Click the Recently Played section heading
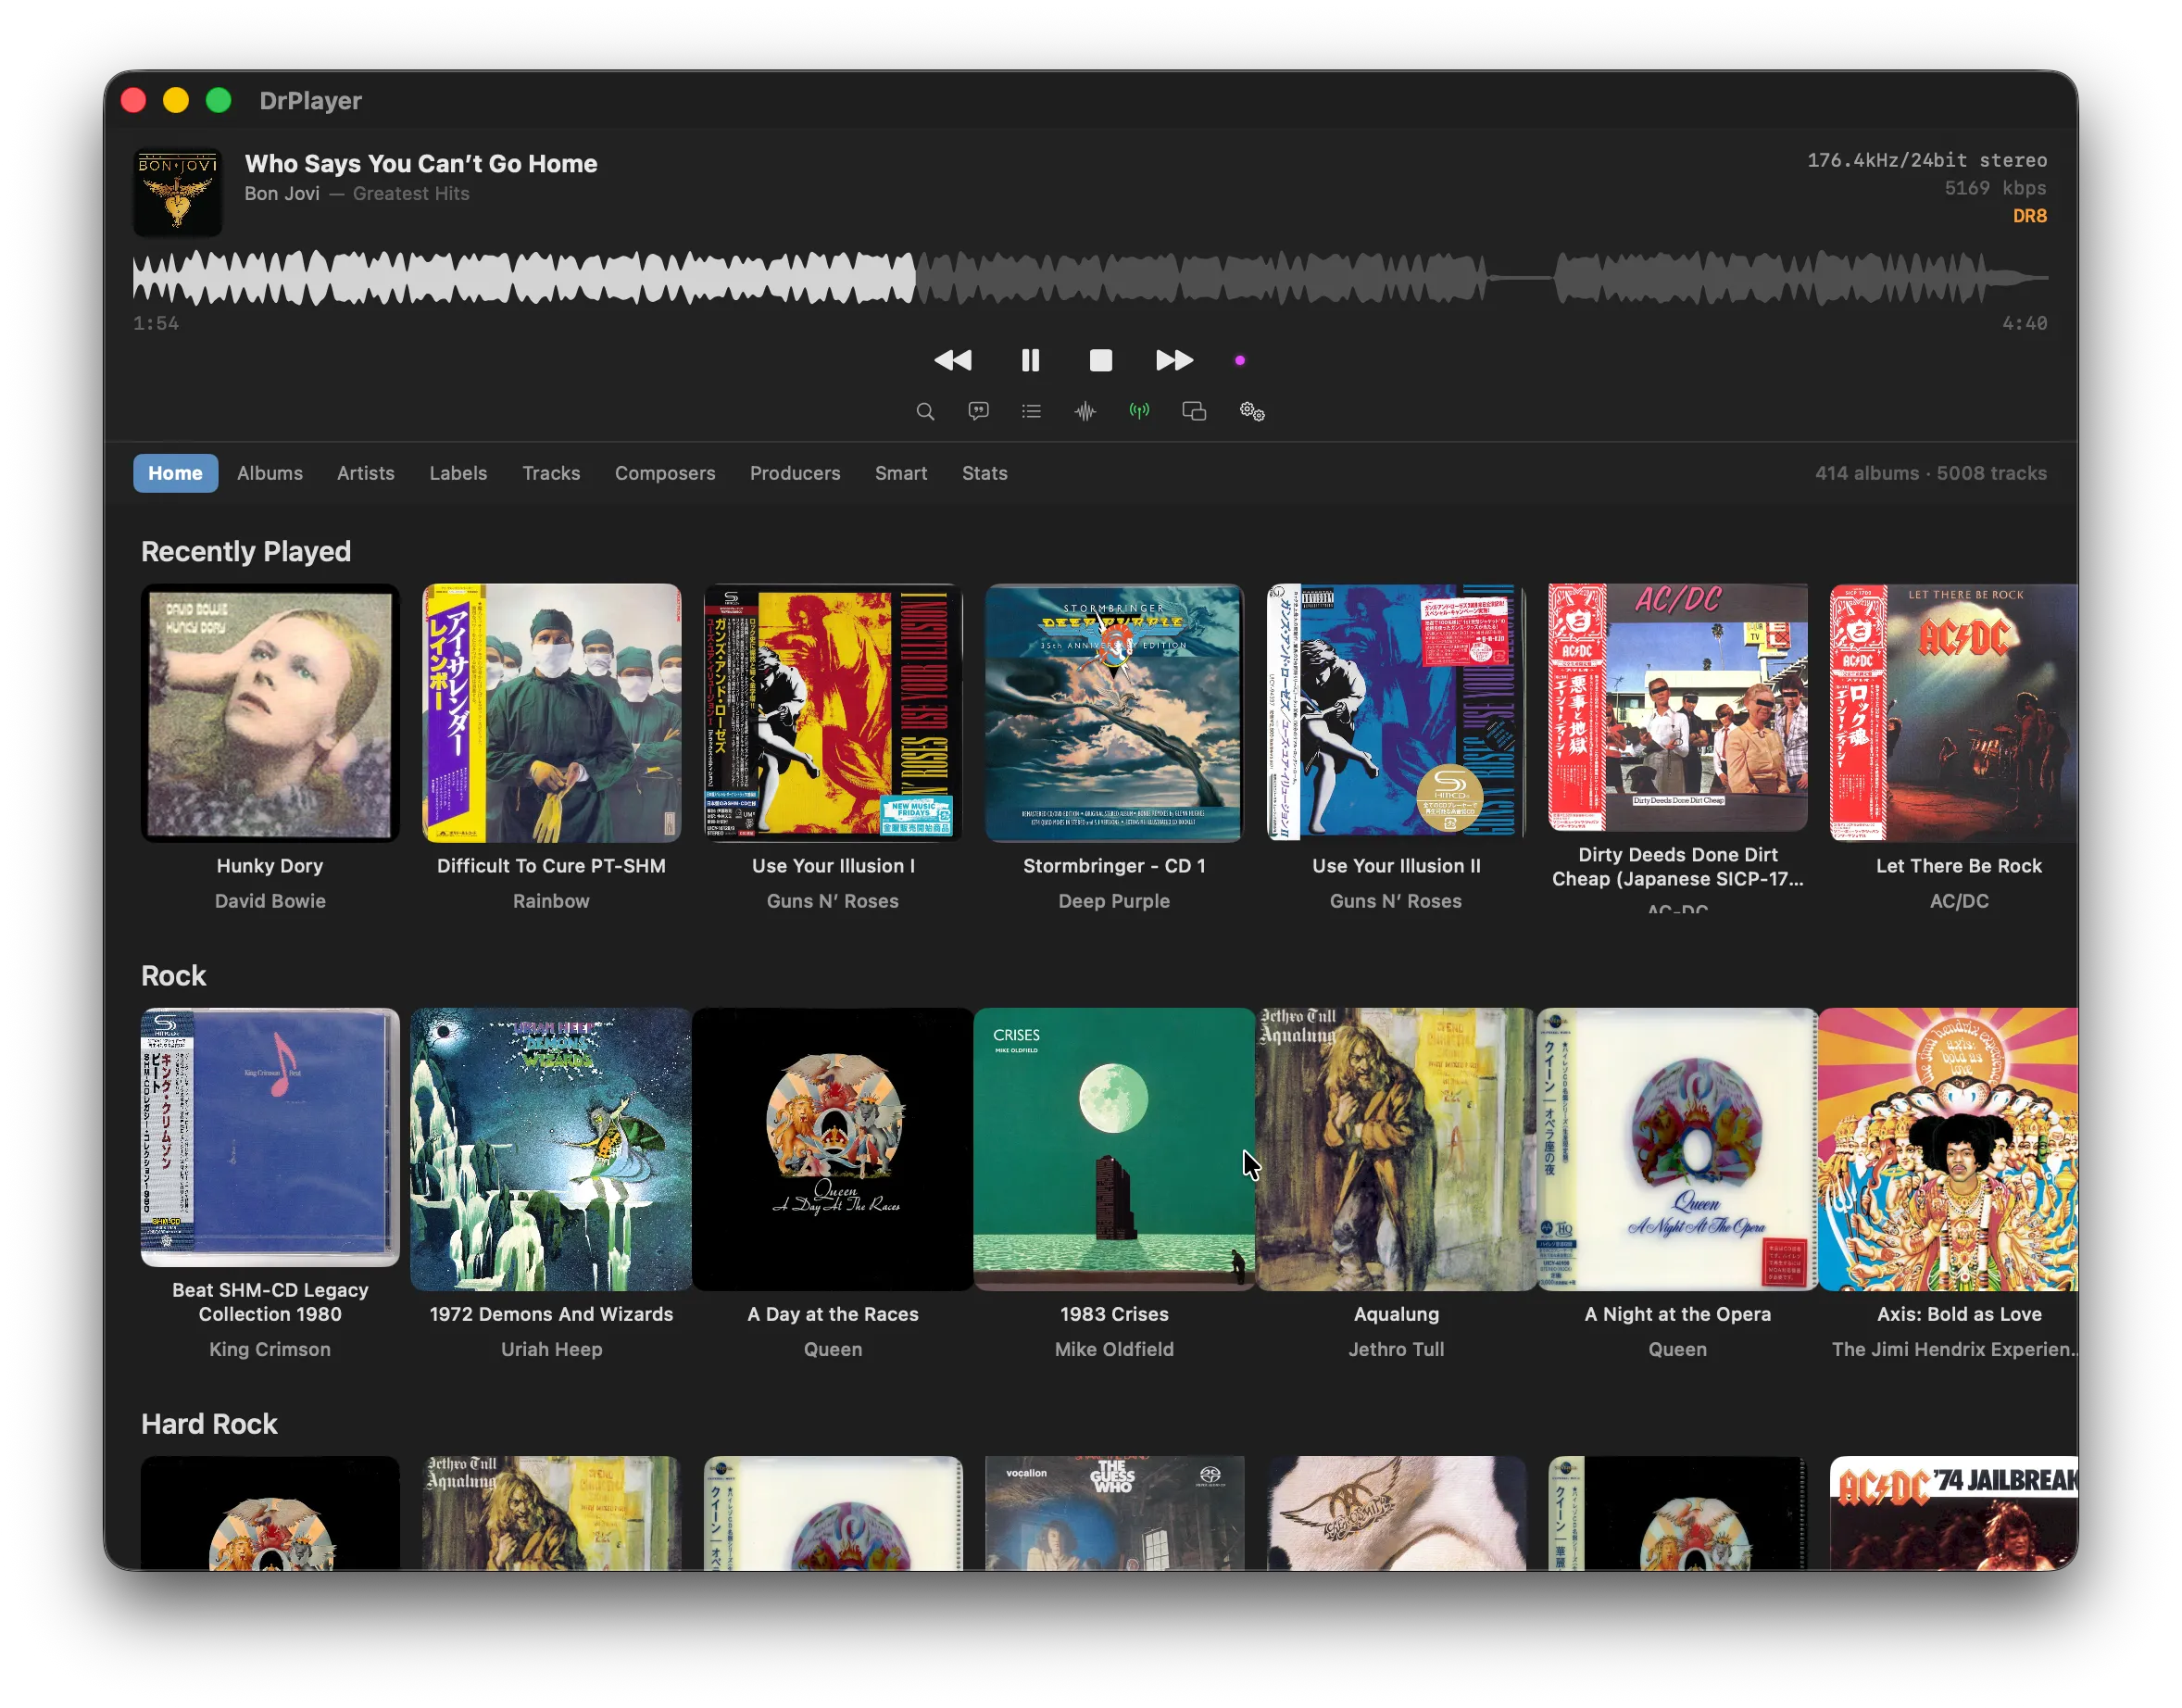Viewport: 2182px width, 1708px height. click(x=246, y=551)
